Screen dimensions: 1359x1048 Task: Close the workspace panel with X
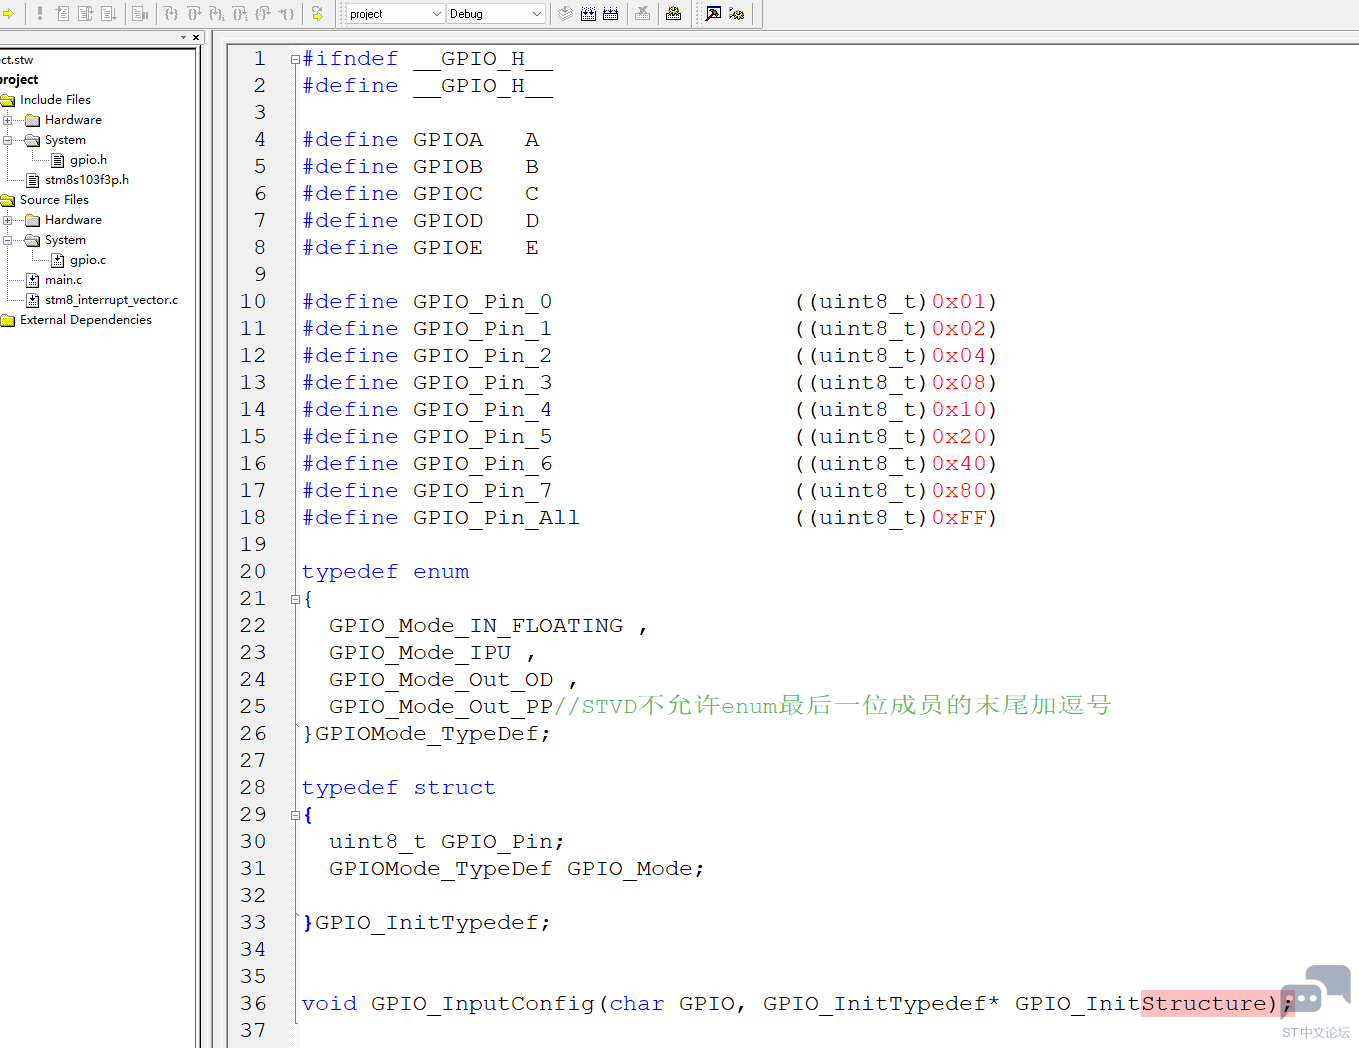point(196,38)
